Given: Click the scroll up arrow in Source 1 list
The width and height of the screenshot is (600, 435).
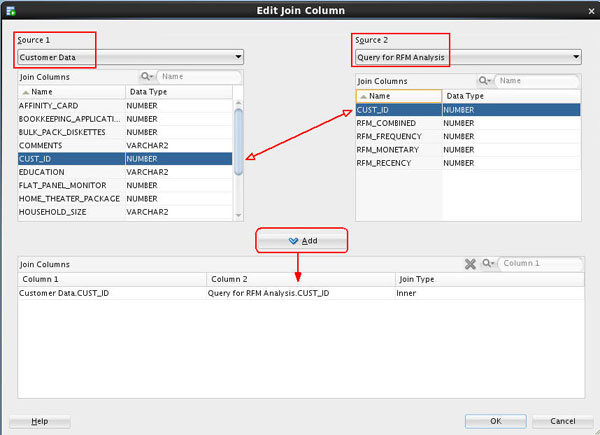Looking at the screenshot, I should (x=238, y=103).
